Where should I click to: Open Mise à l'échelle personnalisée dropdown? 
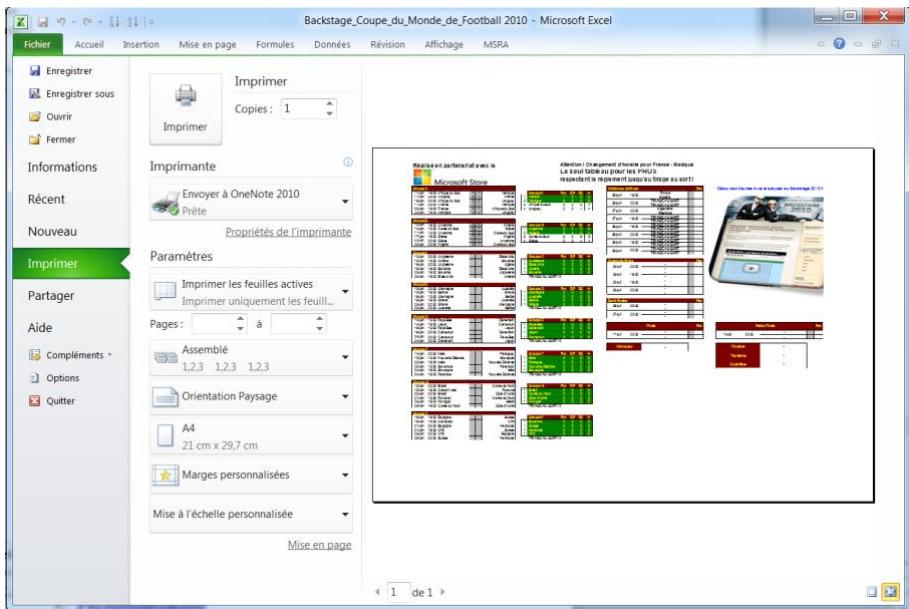(251, 515)
